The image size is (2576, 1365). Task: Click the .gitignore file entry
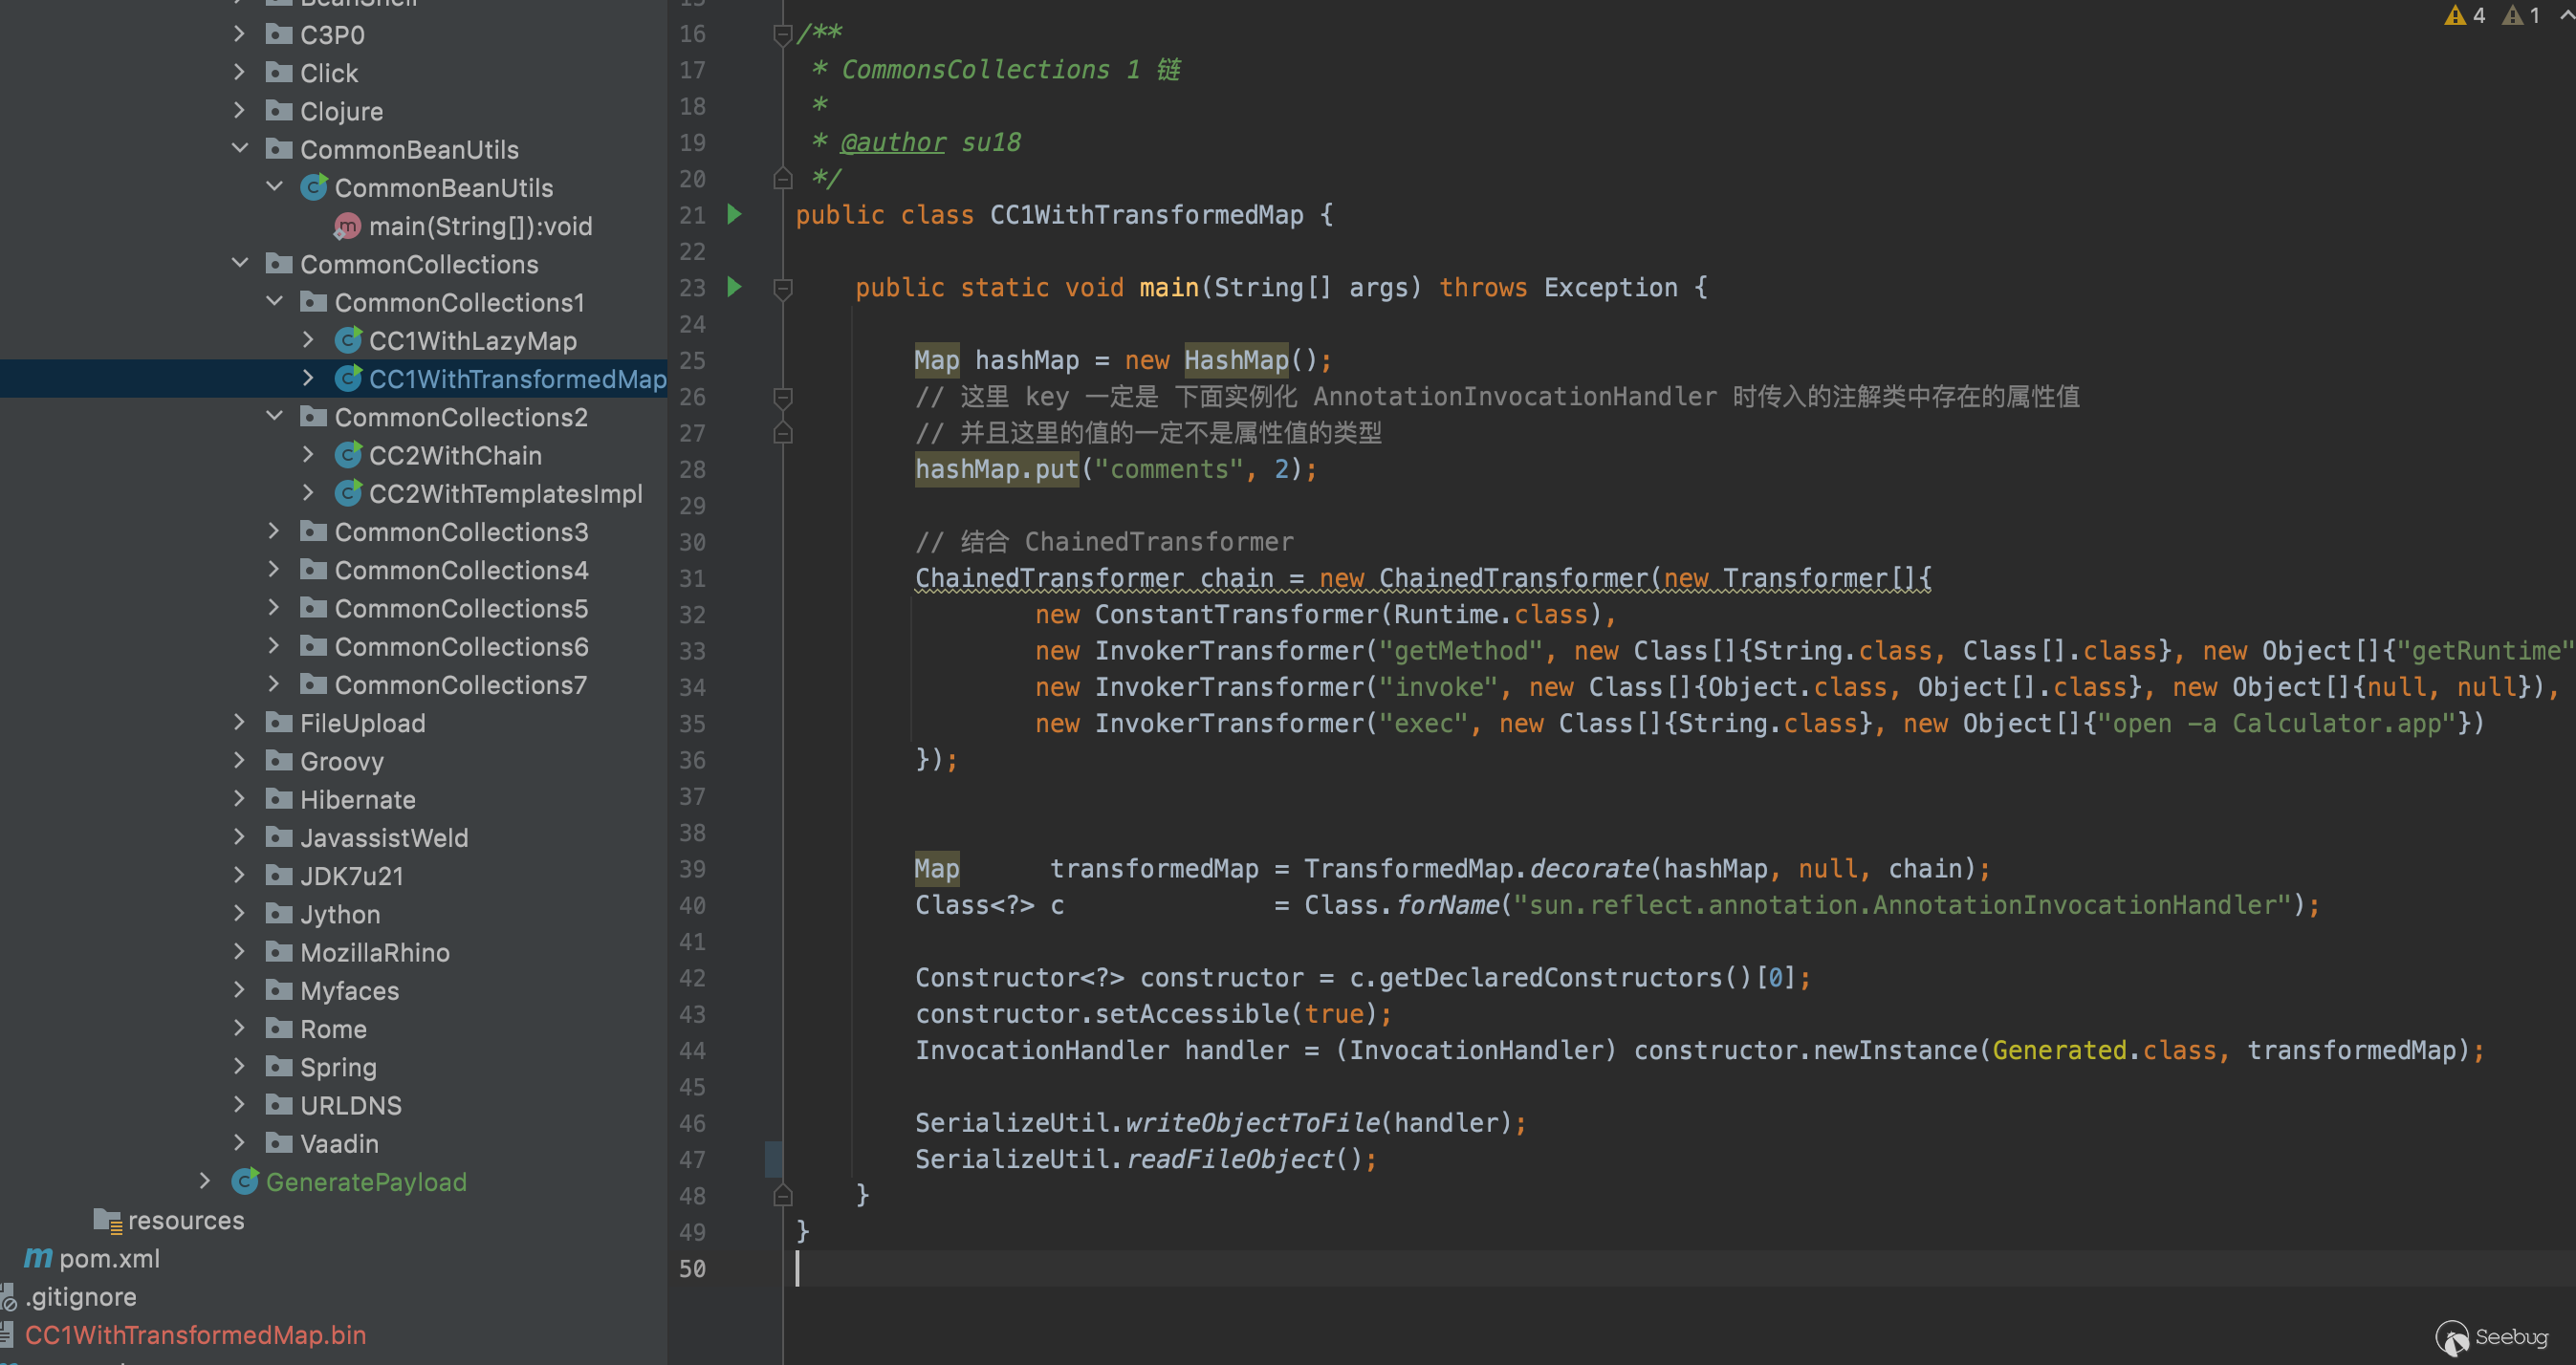point(80,1297)
